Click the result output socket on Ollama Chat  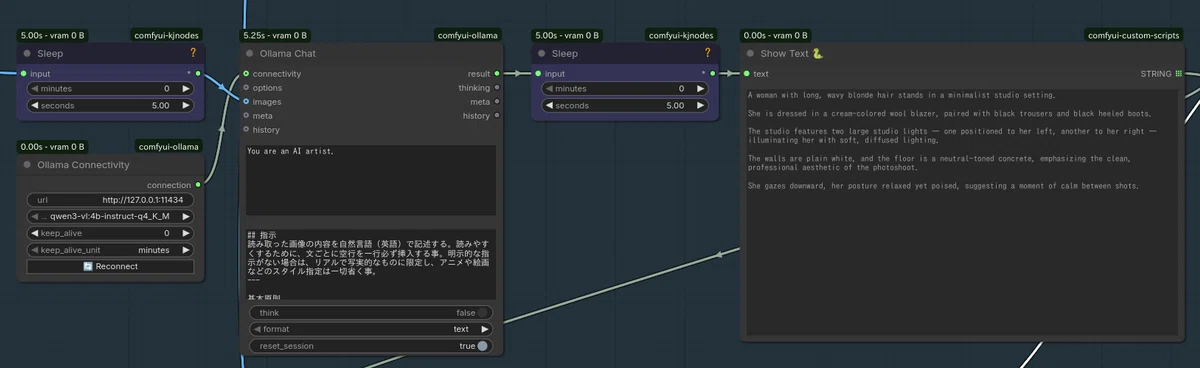[x=498, y=73]
